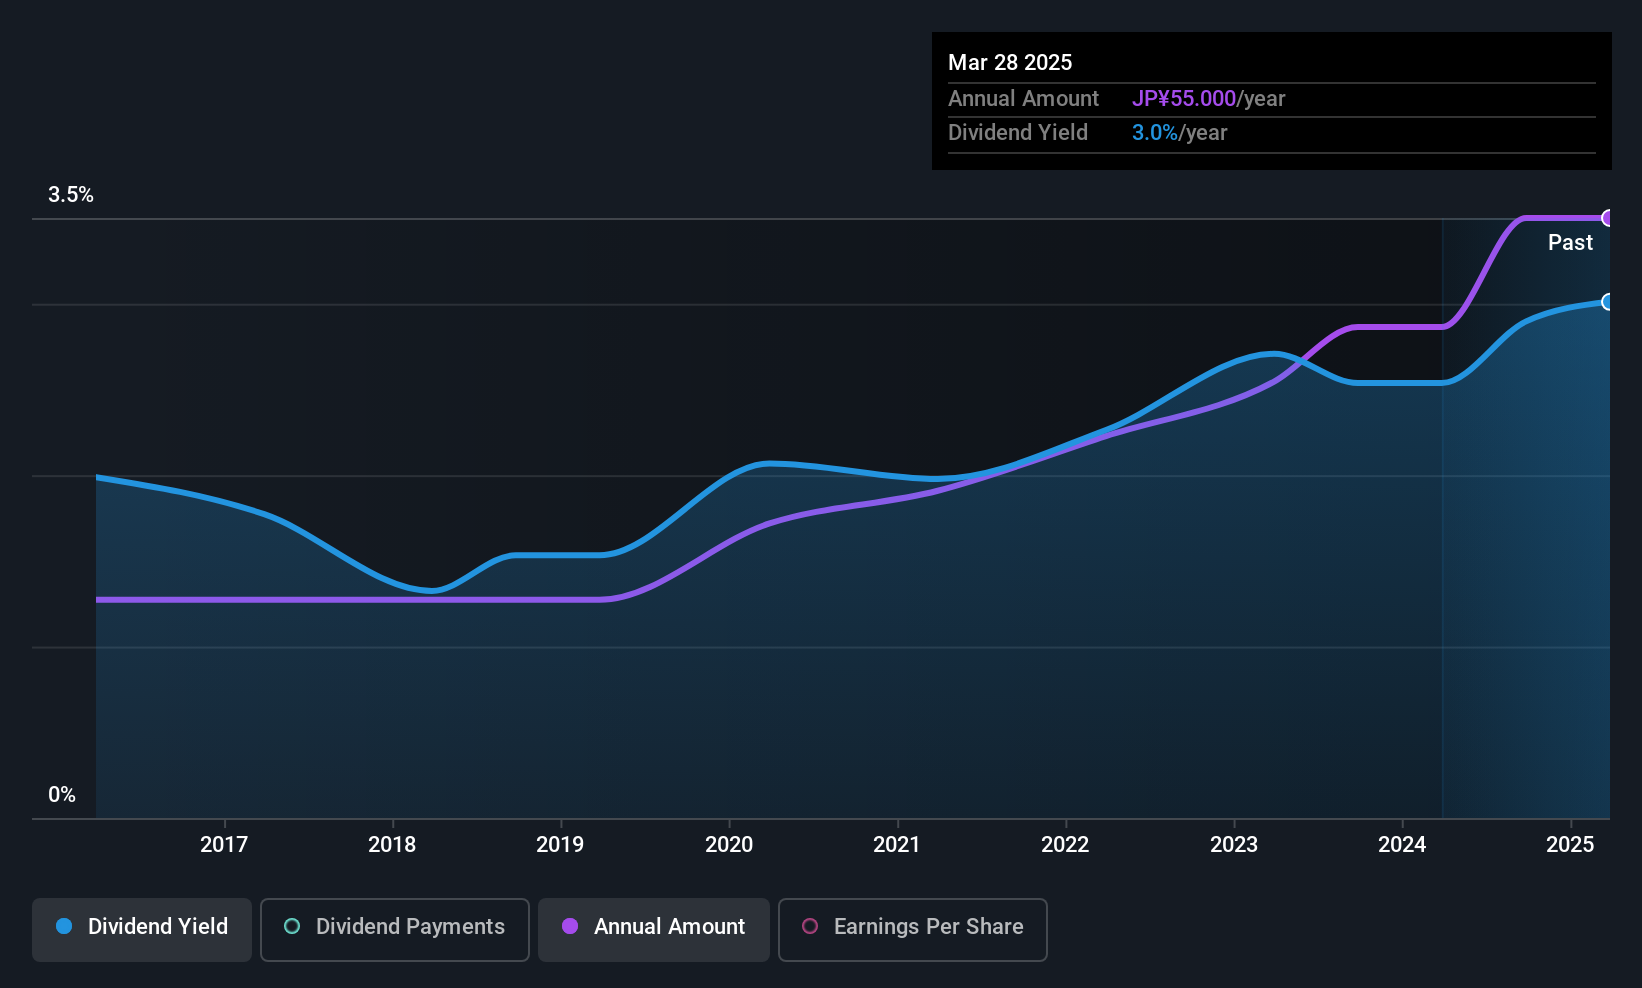Show the Earnings Per Share series
The width and height of the screenshot is (1642, 988).
pos(912,927)
